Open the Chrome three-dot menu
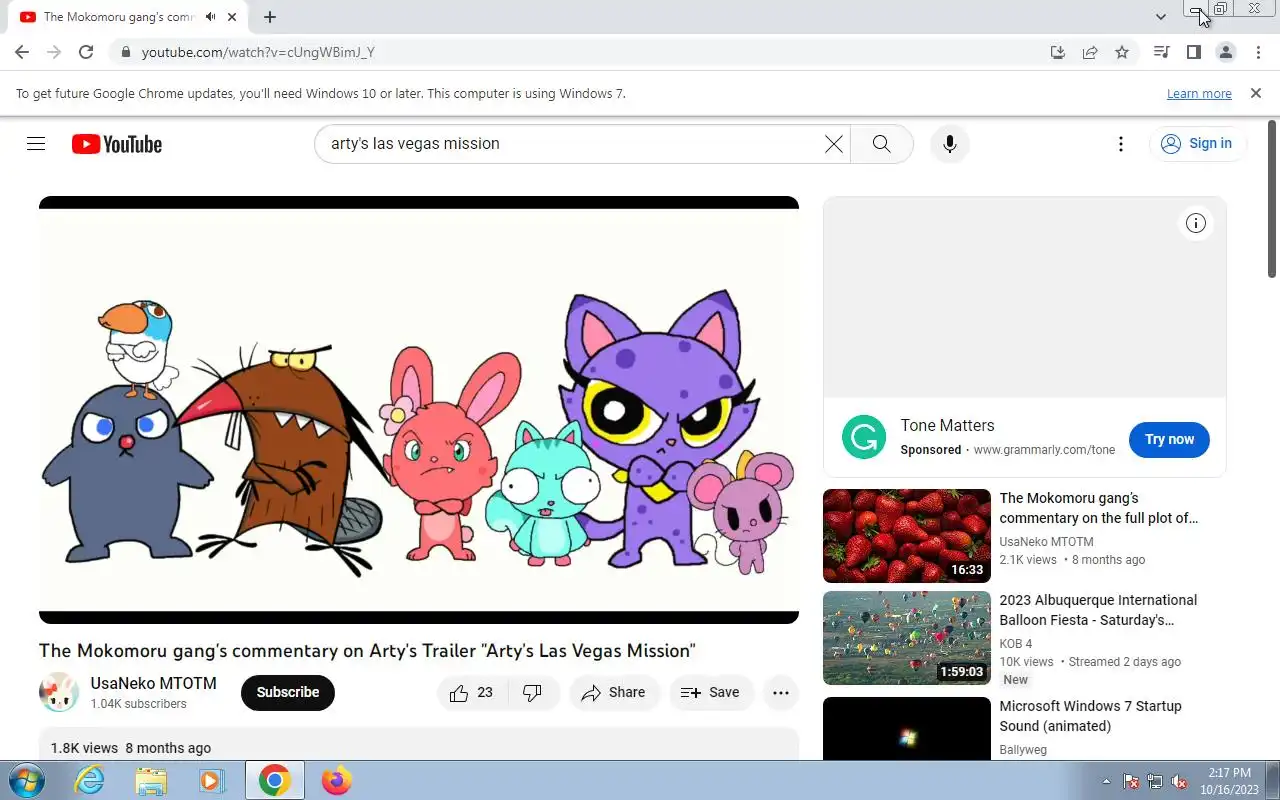The height and width of the screenshot is (800, 1280). [1257, 52]
